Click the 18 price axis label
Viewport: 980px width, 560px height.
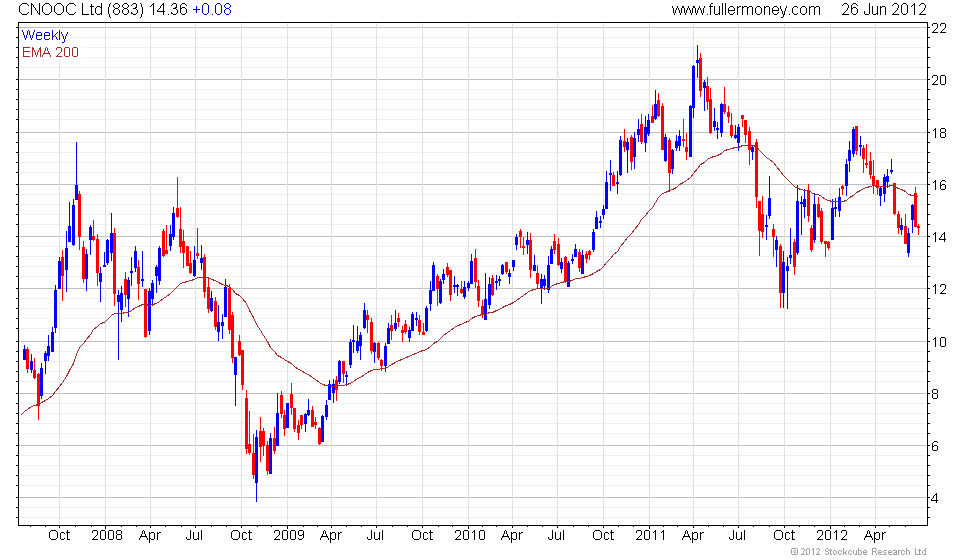[939, 133]
